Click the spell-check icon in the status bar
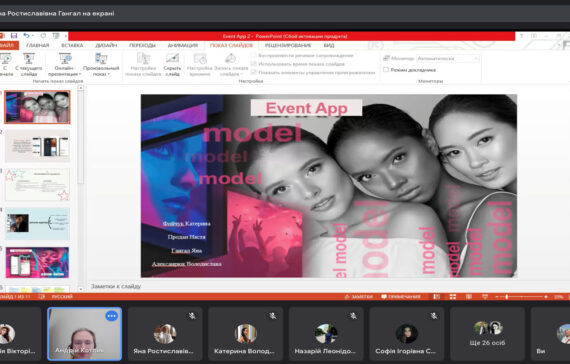The image size is (570, 364). coord(41,297)
